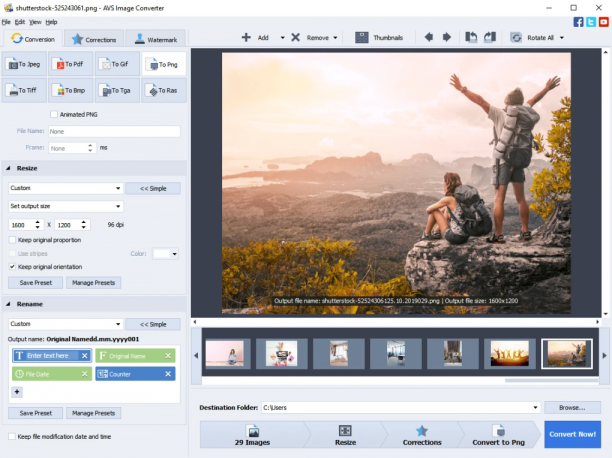Click the Convert Now! button
This screenshot has width=612, height=458.
coord(573,434)
